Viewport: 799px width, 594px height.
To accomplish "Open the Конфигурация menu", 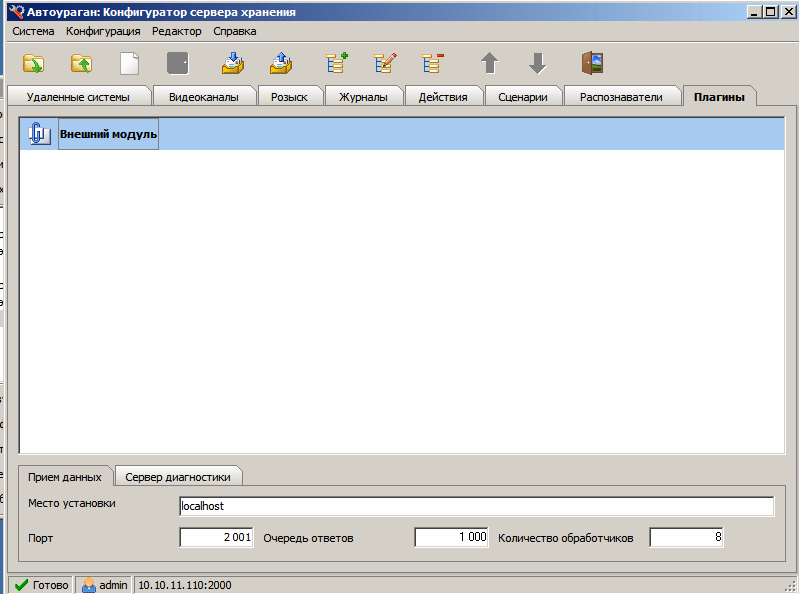I will pos(103,31).
